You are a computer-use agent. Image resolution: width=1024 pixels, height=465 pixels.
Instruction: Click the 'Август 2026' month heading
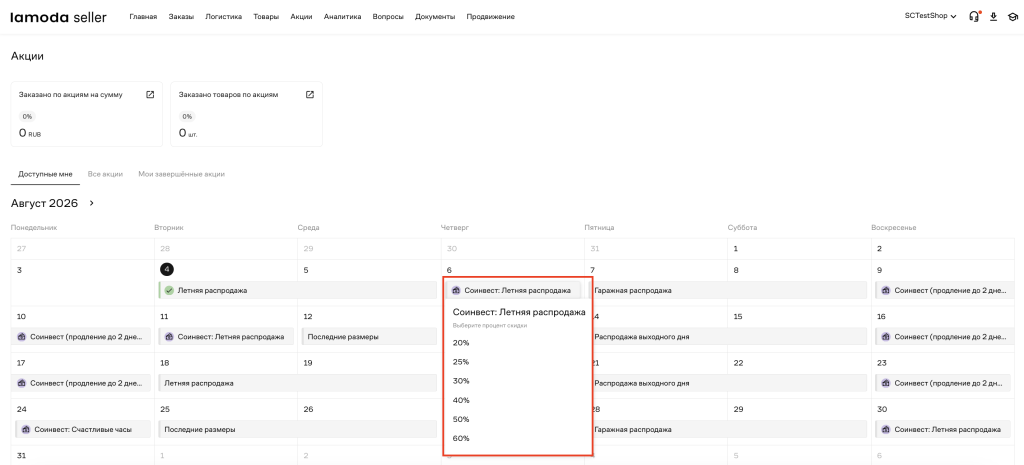pyautogui.click(x=44, y=204)
